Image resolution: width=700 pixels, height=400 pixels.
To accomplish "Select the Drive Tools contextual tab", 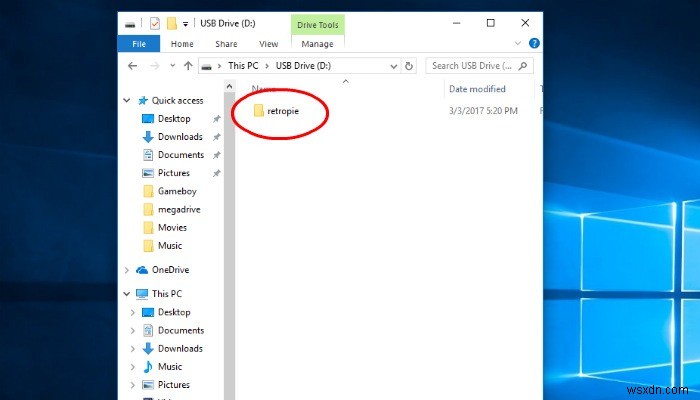I will [x=317, y=25].
